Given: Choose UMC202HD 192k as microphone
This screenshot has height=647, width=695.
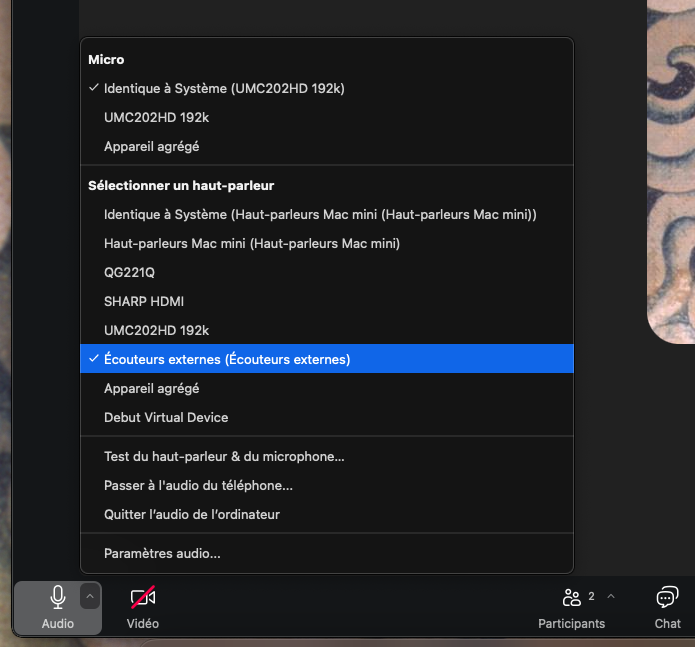Looking at the screenshot, I should pos(156,117).
